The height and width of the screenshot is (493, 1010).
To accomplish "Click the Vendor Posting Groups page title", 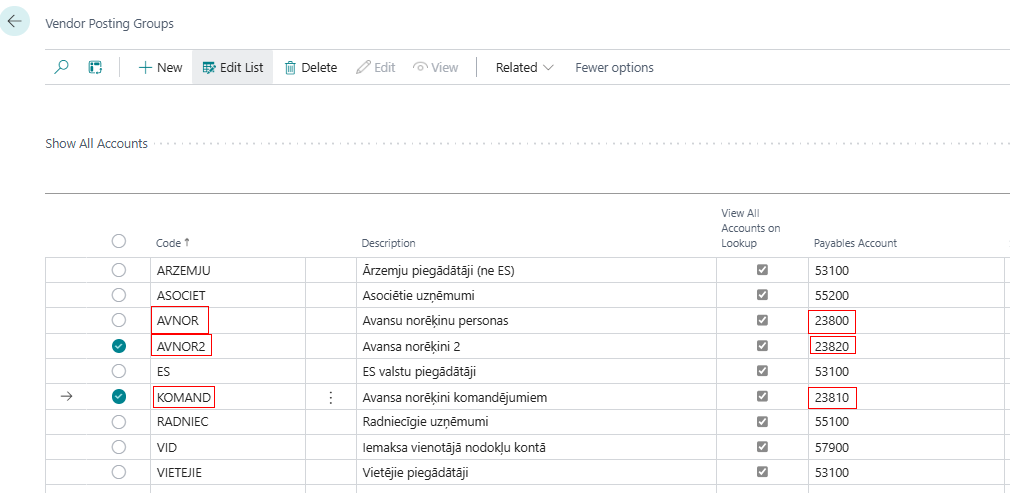I will [x=110, y=24].
